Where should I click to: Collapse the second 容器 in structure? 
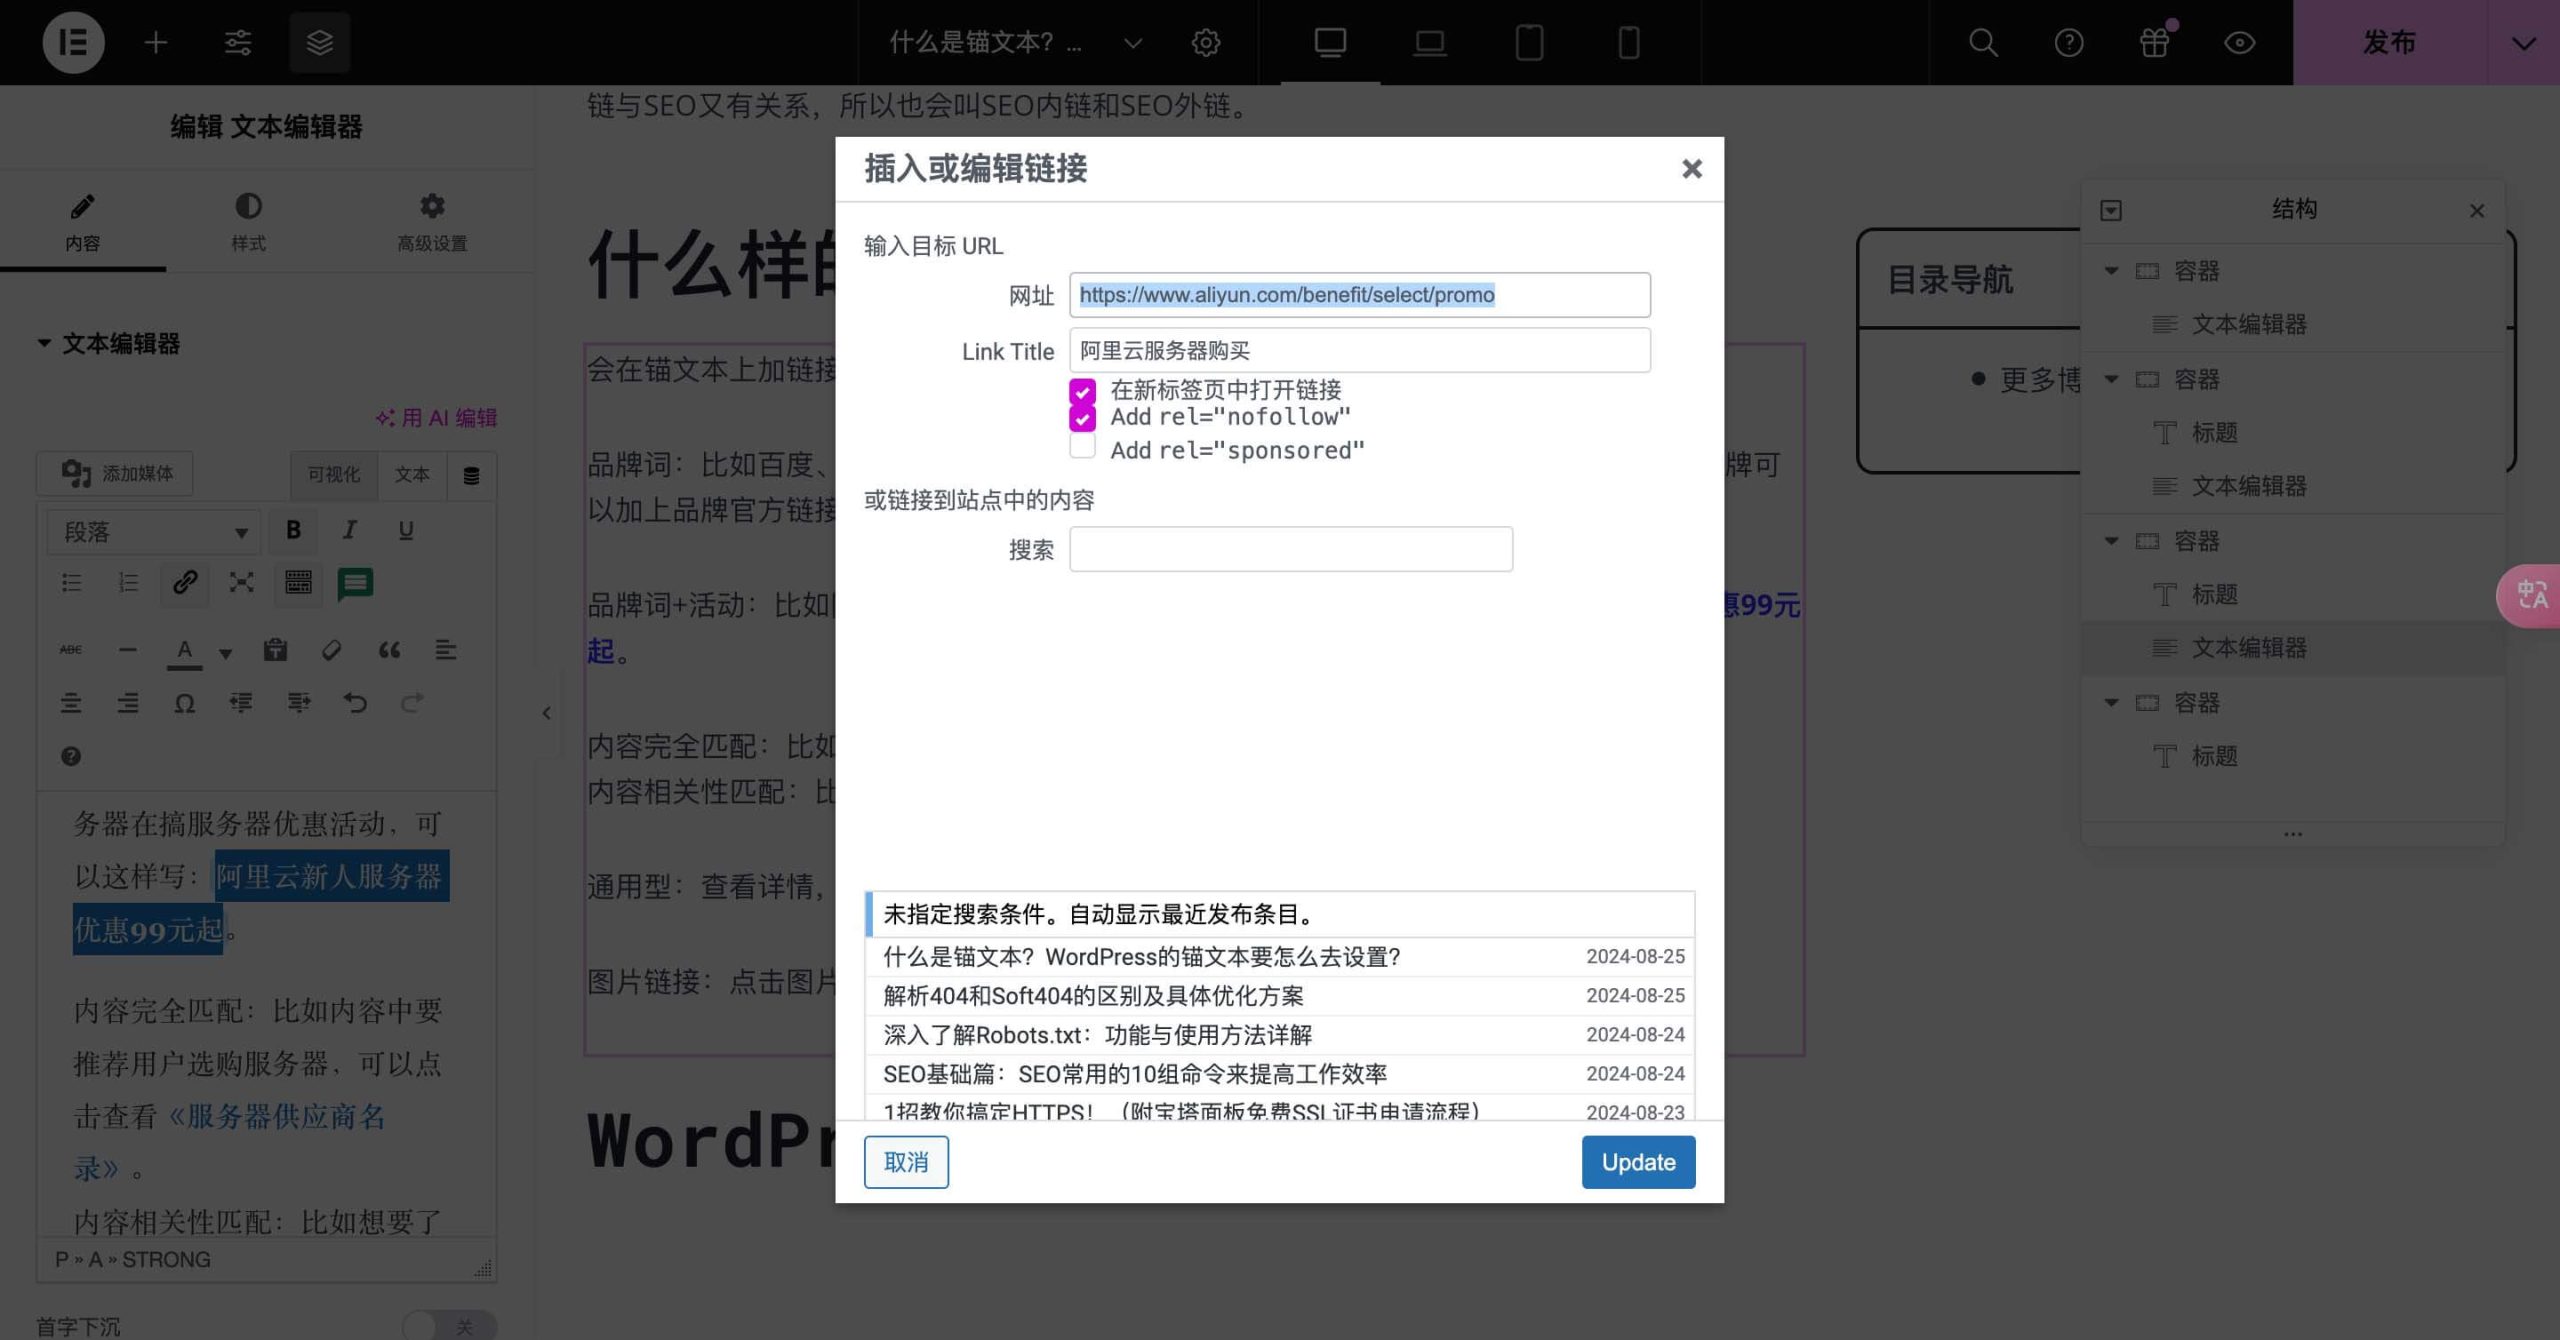pyautogui.click(x=2111, y=378)
